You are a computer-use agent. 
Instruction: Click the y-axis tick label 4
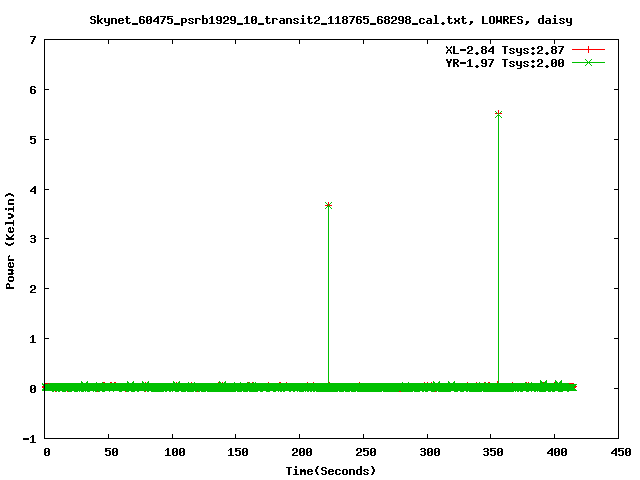tap(33, 190)
